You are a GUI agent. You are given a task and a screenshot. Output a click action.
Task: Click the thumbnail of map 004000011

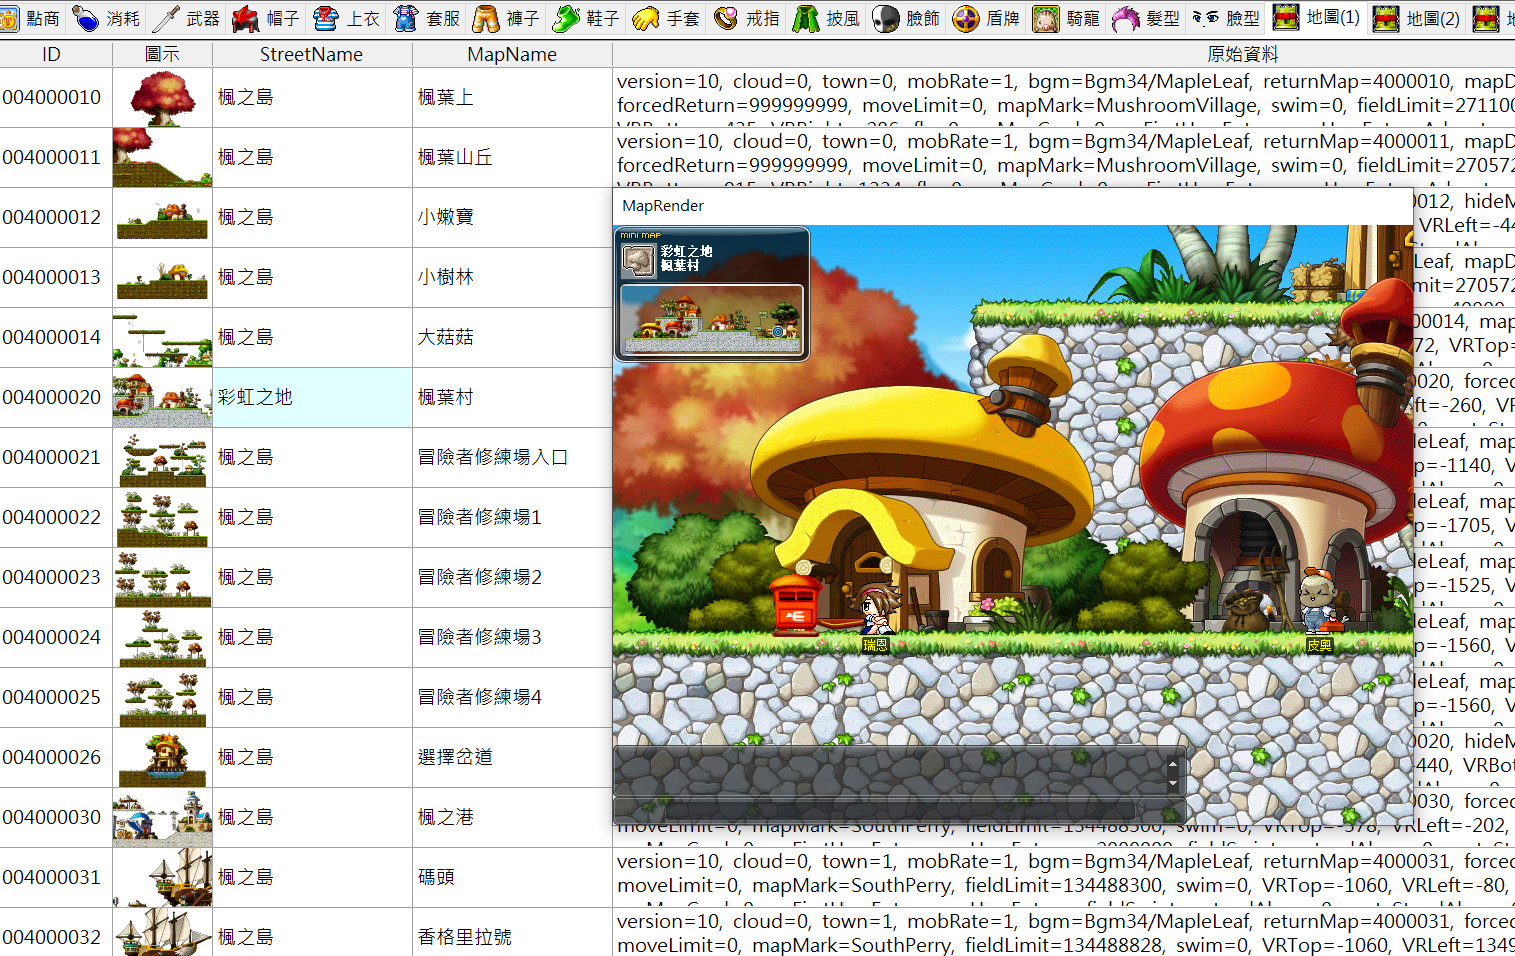(162, 158)
